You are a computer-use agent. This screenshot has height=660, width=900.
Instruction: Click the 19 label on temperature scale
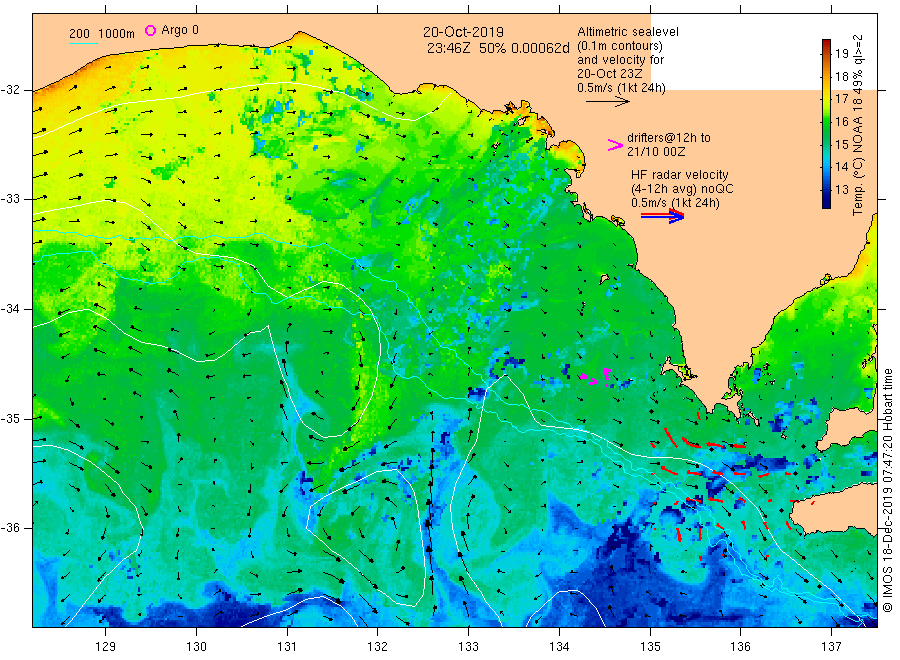(x=841, y=54)
